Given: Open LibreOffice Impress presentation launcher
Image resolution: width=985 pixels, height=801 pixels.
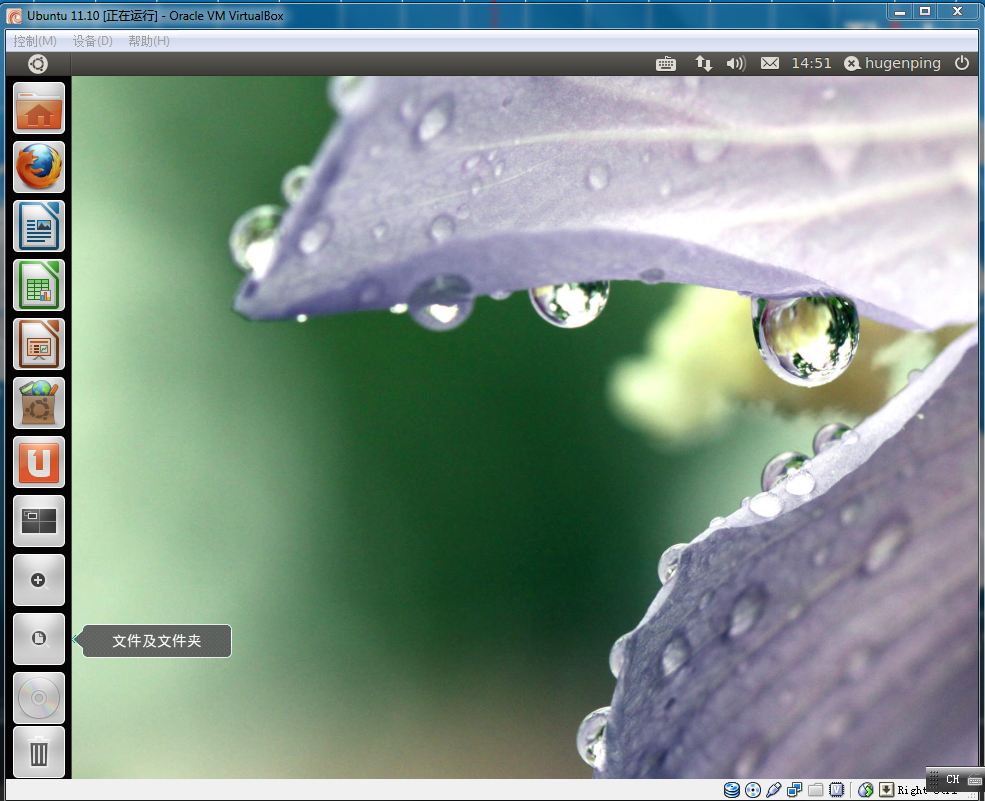Looking at the screenshot, I should tap(39, 344).
